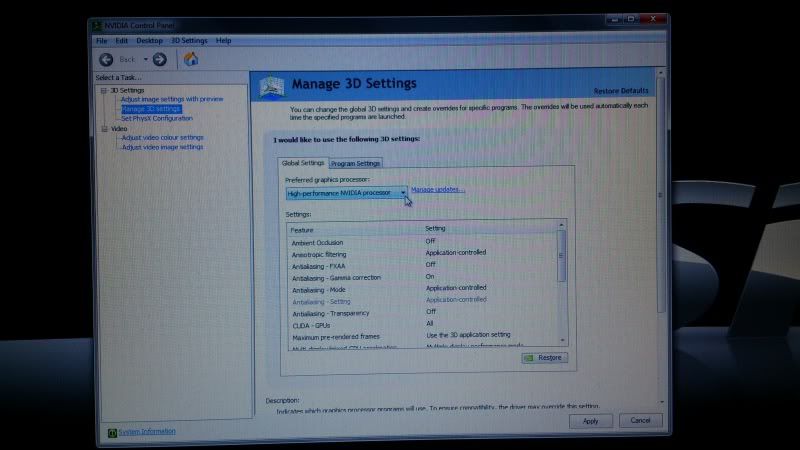This screenshot has width=800, height=450.
Task: Close the NVIDIA Control Panel window
Action: pyautogui.click(x=653, y=19)
